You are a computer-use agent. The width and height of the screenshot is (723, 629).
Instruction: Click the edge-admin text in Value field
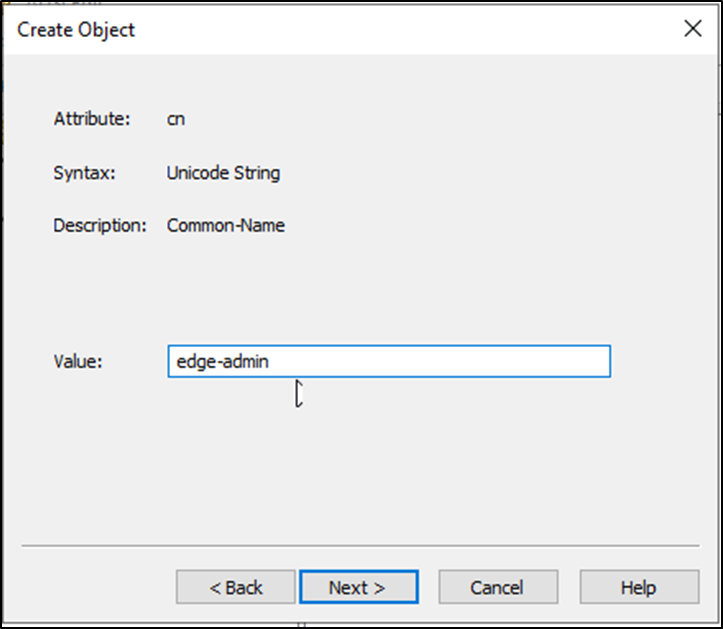220,362
